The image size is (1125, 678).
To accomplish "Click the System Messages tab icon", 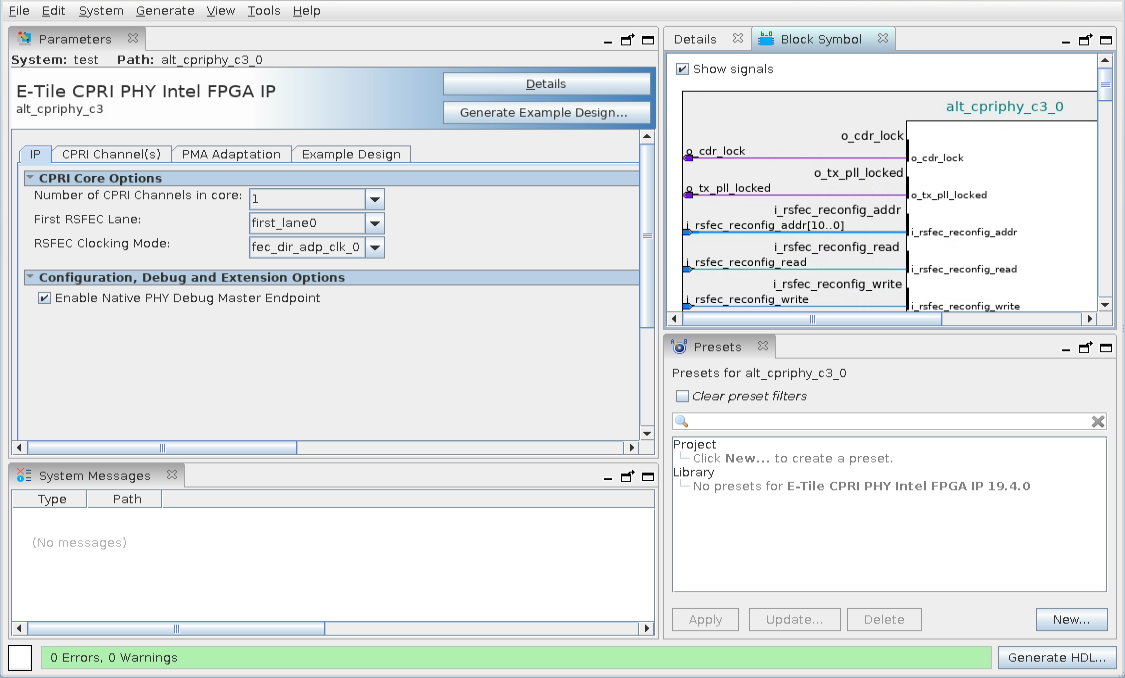I will tap(24, 475).
